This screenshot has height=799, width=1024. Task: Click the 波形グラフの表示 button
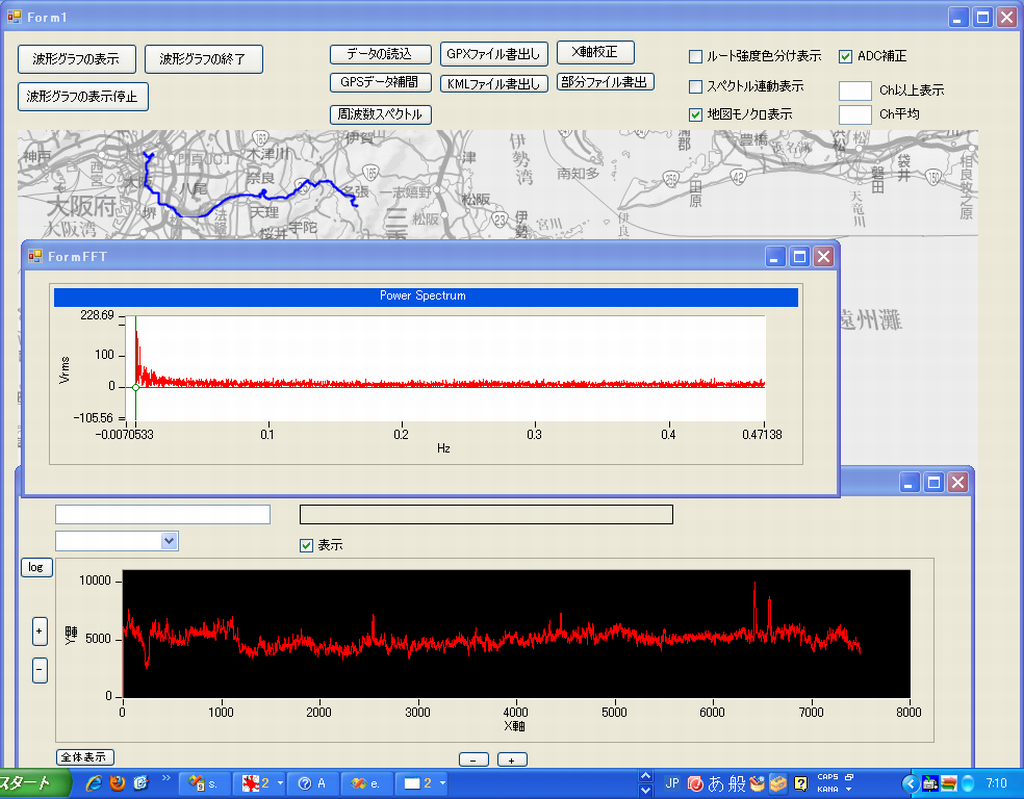point(76,59)
